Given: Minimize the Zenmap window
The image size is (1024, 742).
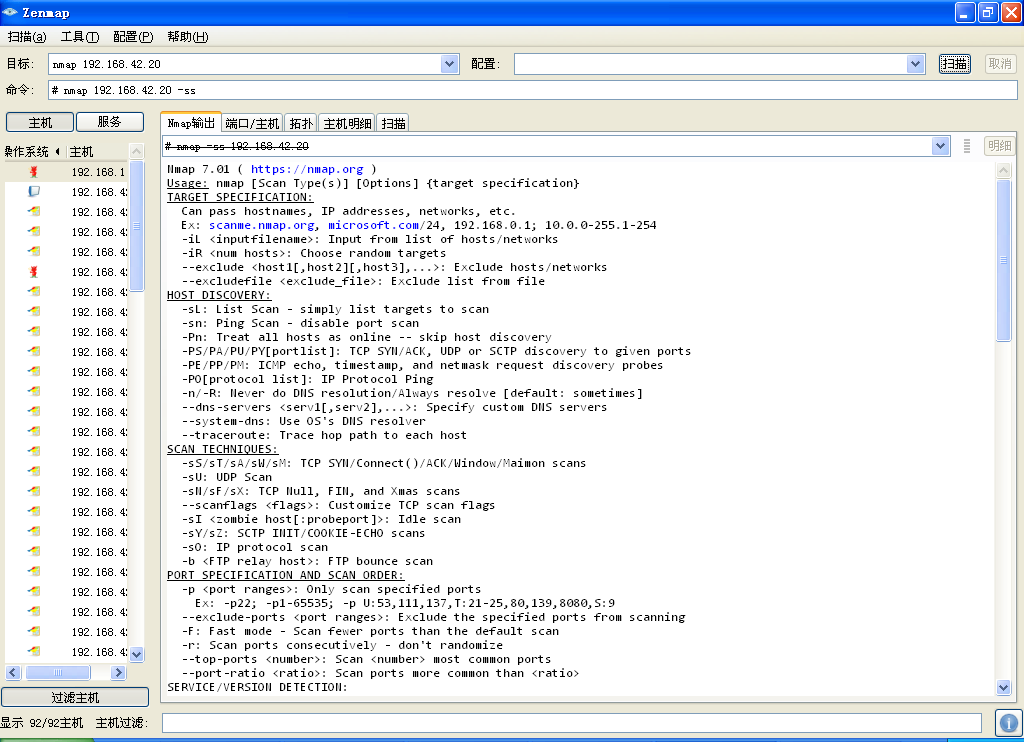Looking at the screenshot, I should click(965, 12).
